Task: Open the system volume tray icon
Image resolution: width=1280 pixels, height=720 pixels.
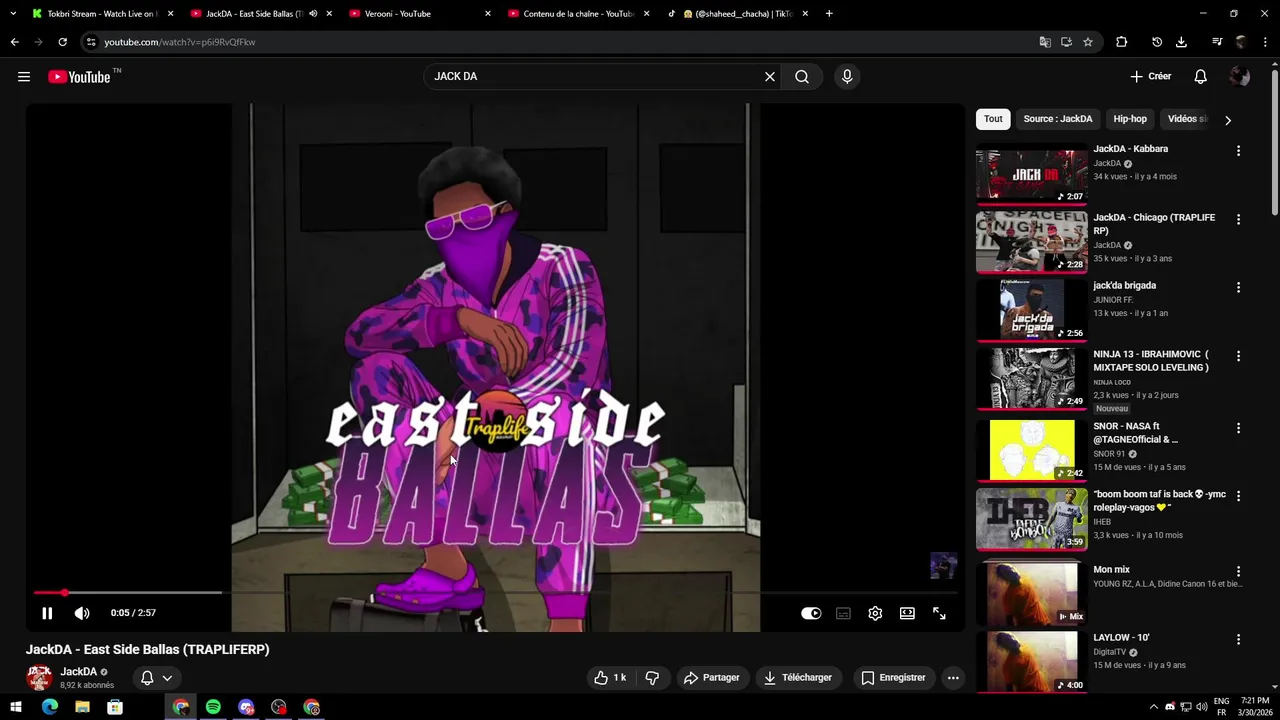Action: (x=1203, y=707)
